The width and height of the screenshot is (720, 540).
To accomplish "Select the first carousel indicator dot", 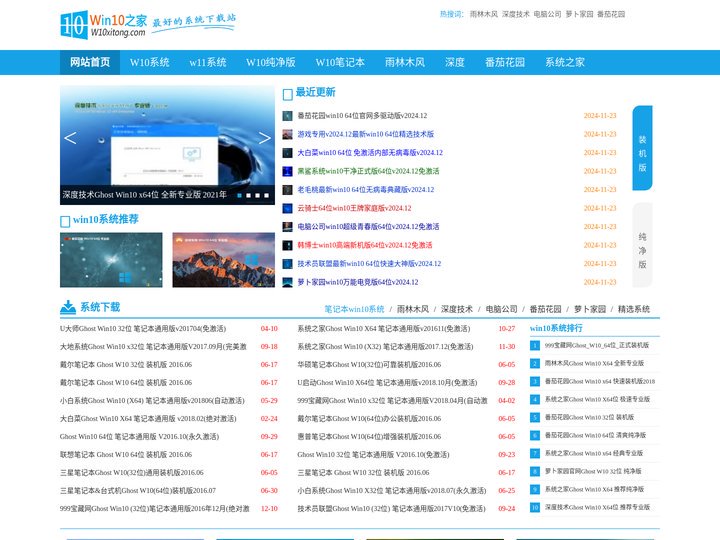I will point(239,195).
